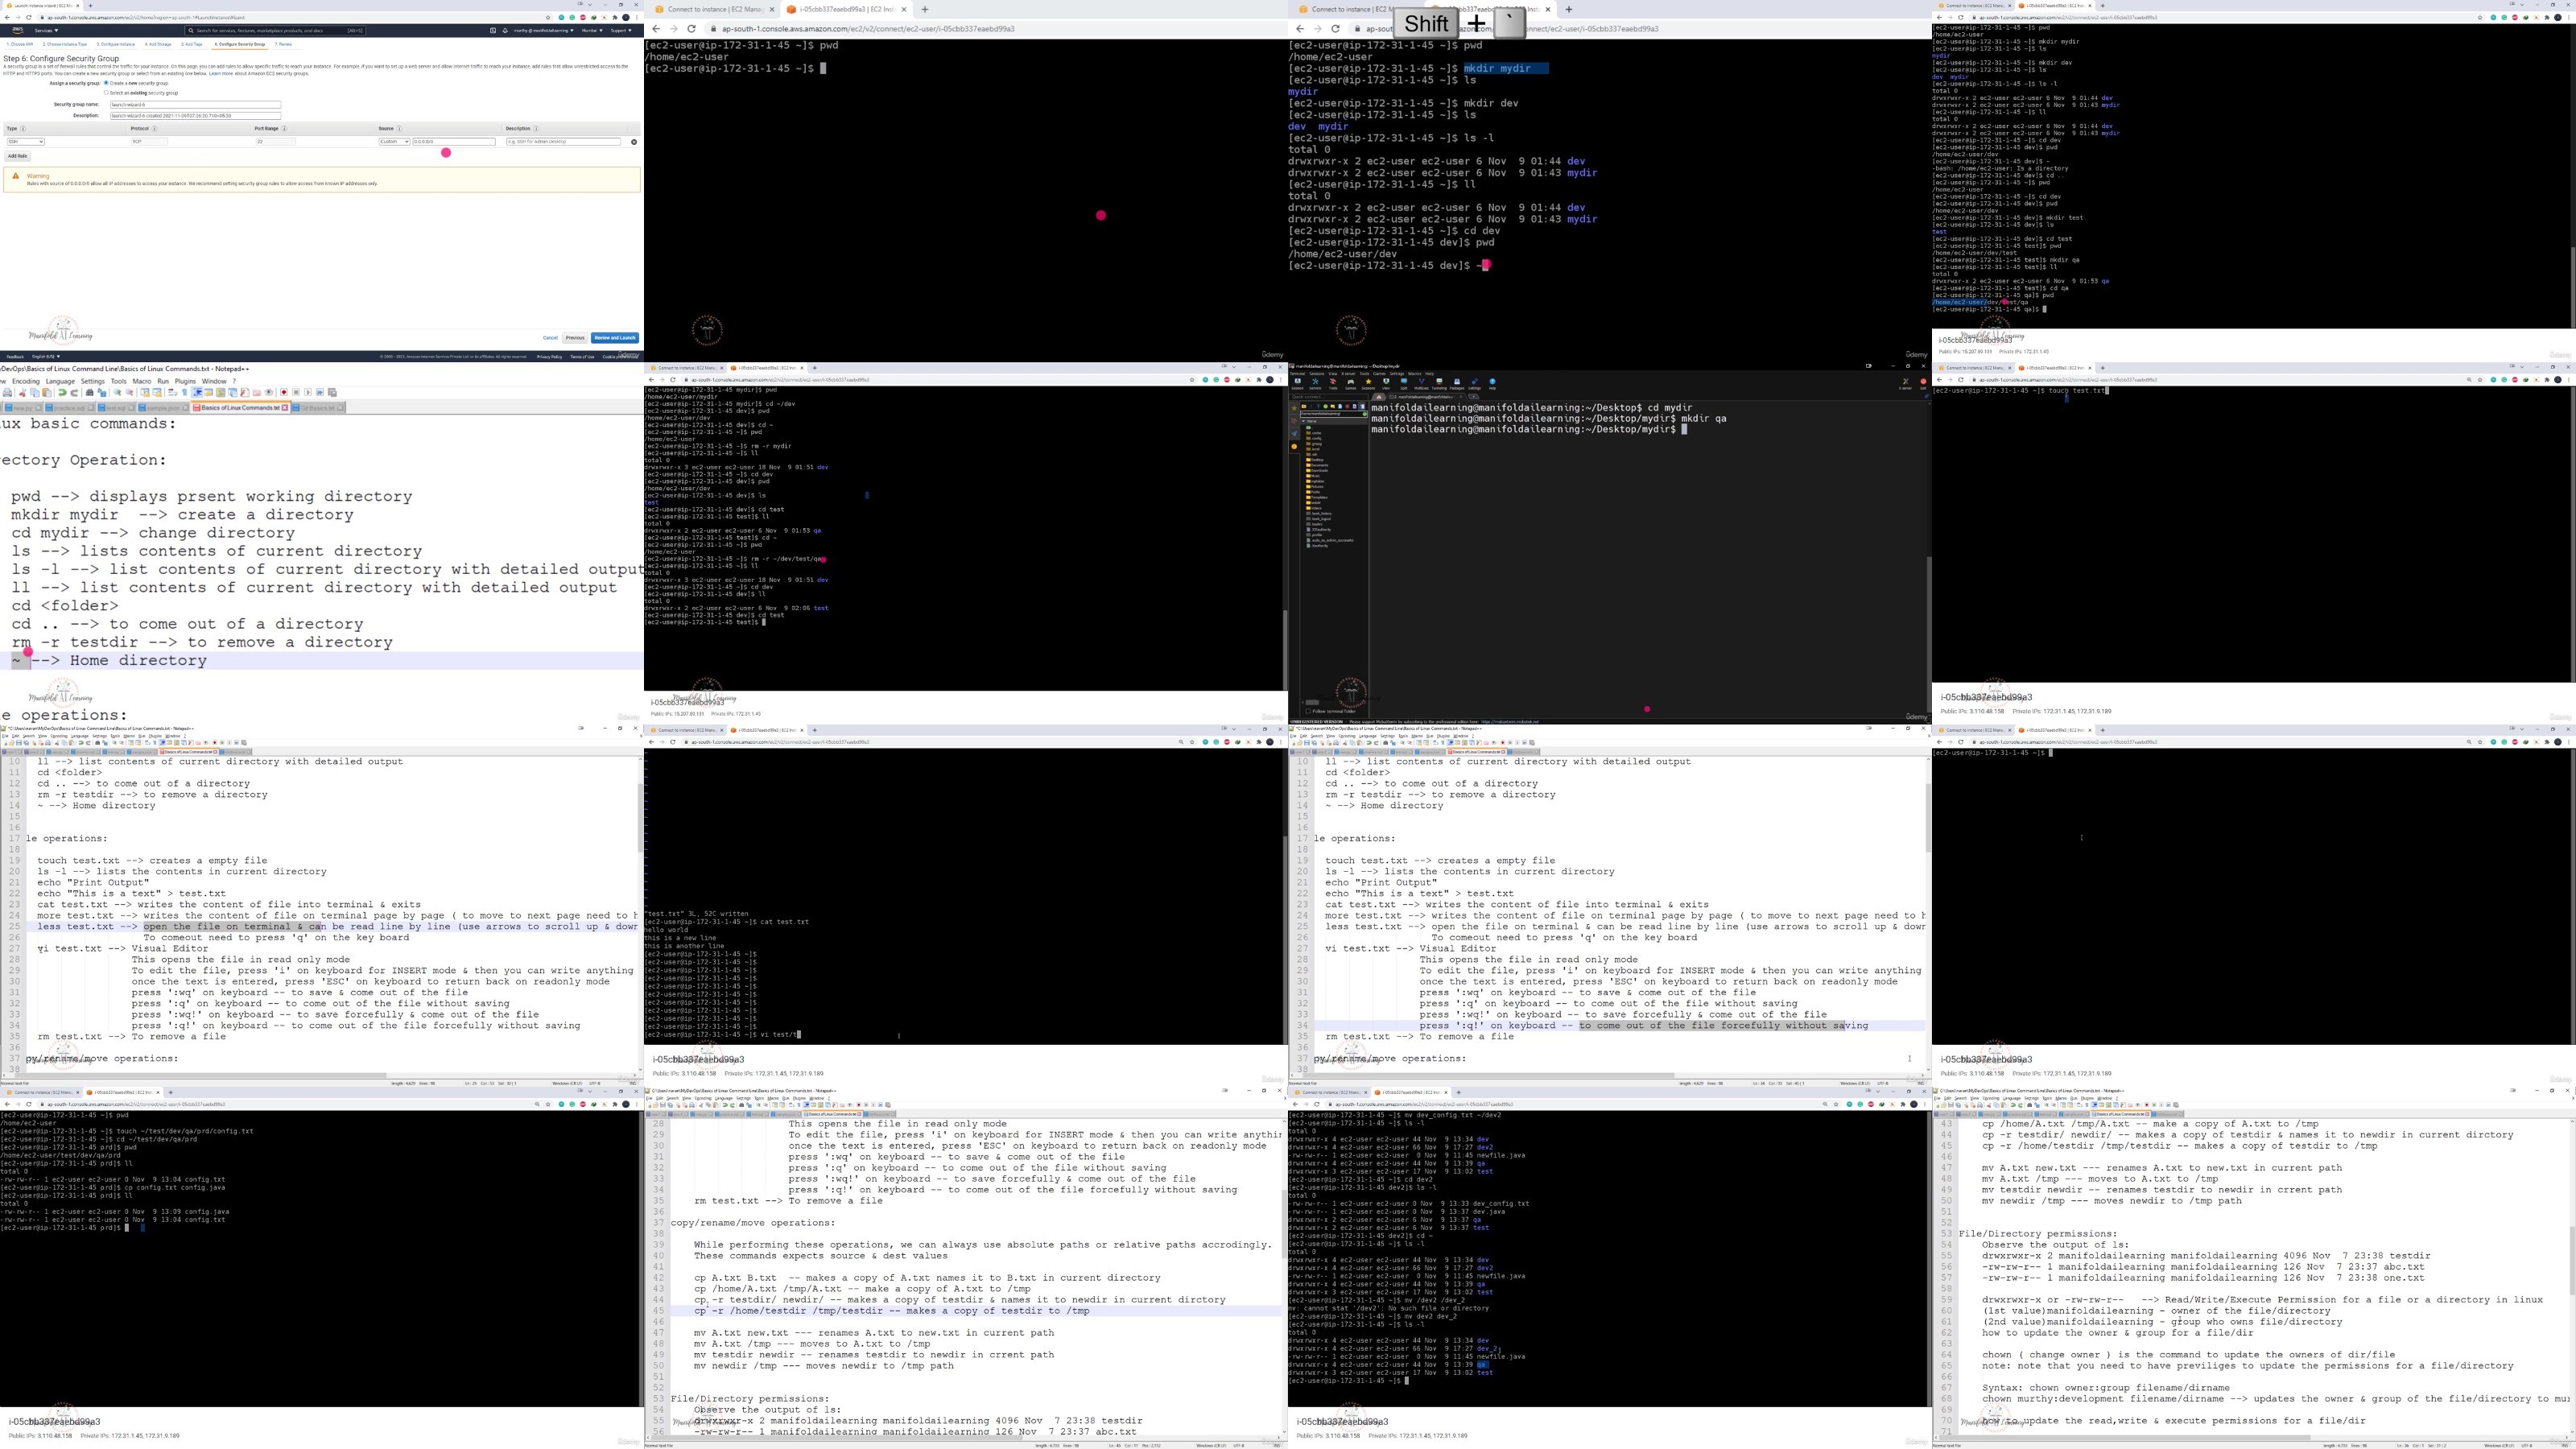Open the Mumbai region dropdown
This screenshot has width=2576, height=1449.
(x=593, y=31)
